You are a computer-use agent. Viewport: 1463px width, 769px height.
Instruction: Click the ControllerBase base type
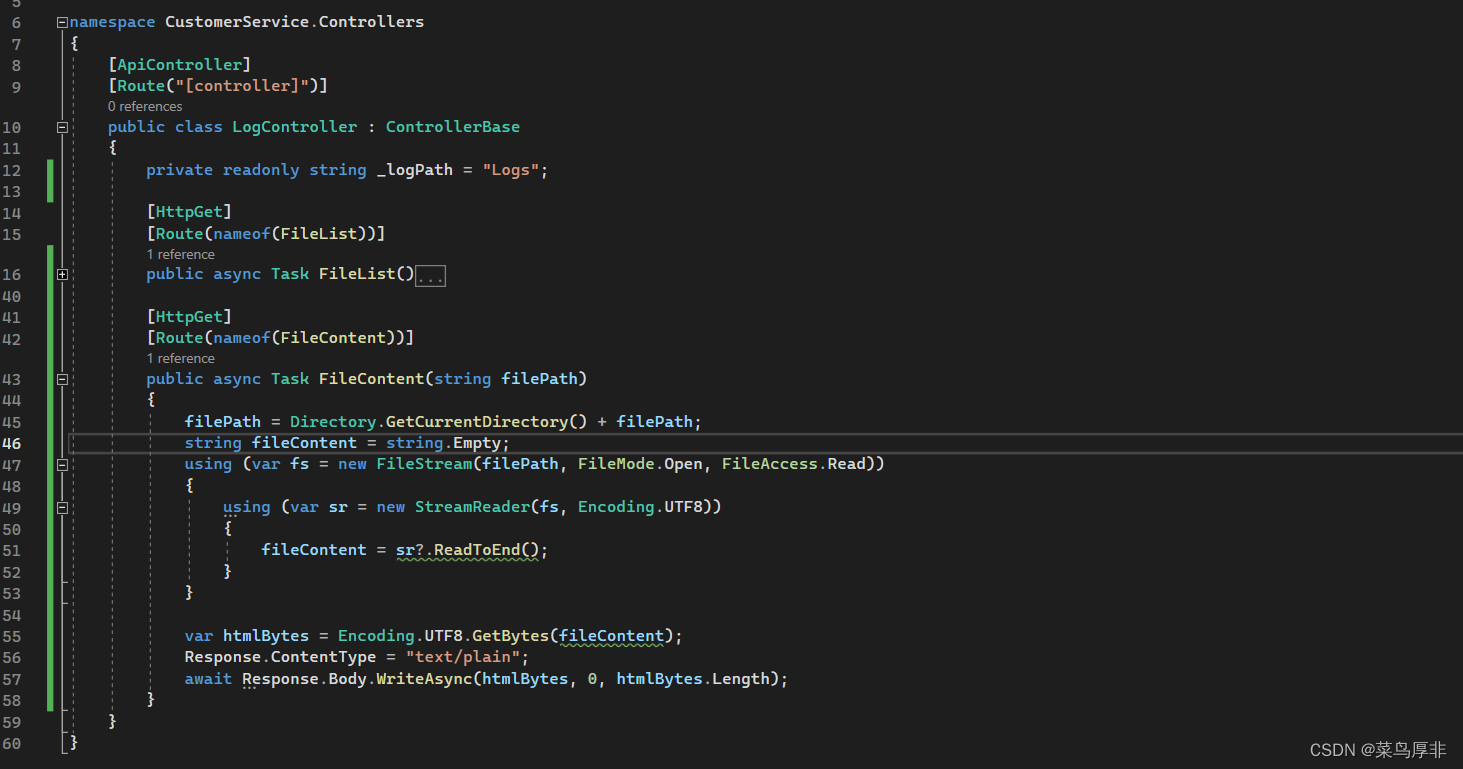click(453, 127)
